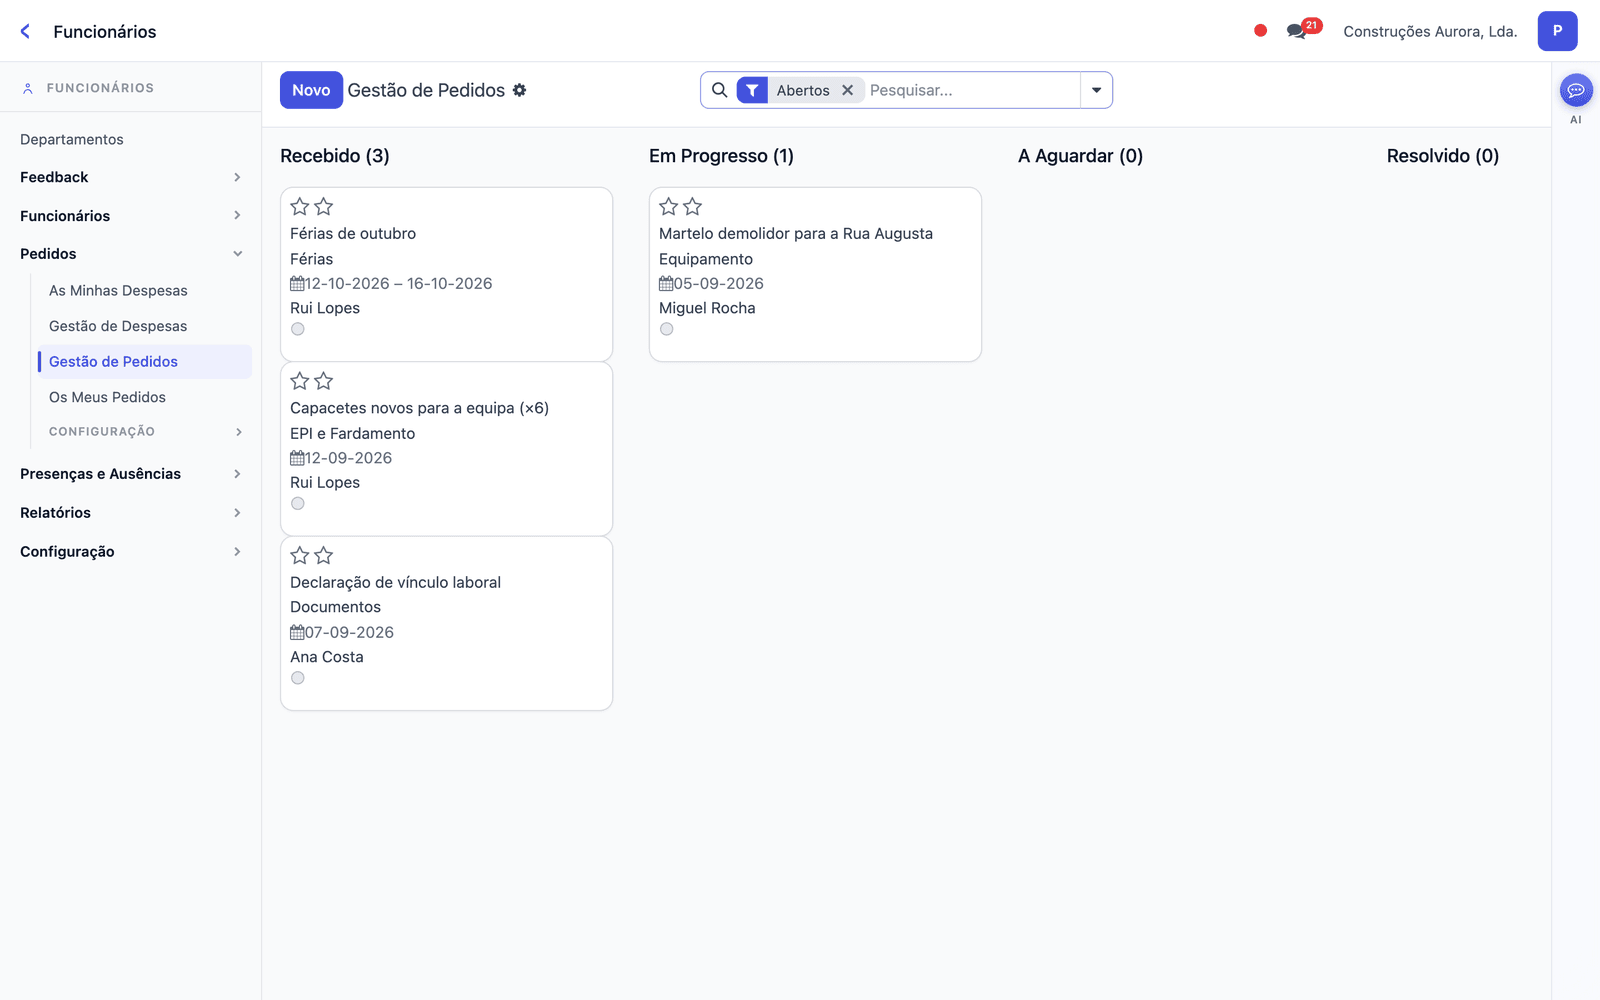Open the Gestão de Pedidos settings gear
The image size is (1600, 1000).
pos(520,90)
